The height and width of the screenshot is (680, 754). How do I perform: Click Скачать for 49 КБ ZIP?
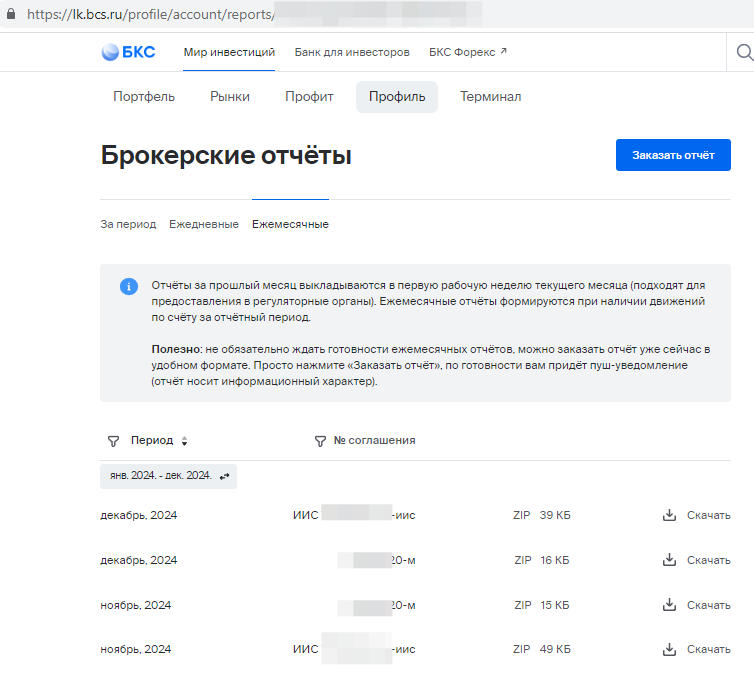pyautogui.click(x=708, y=649)
